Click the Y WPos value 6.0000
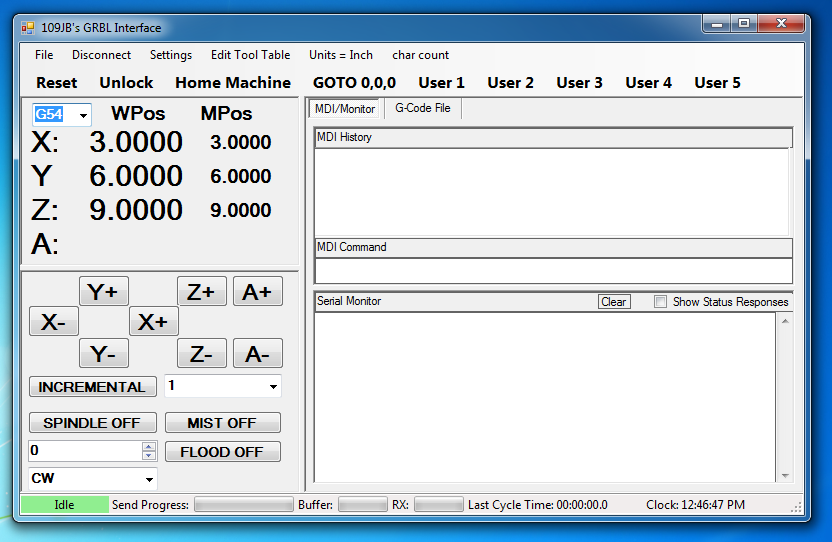The height and width of the screenshot is (542, 832). 136,176
